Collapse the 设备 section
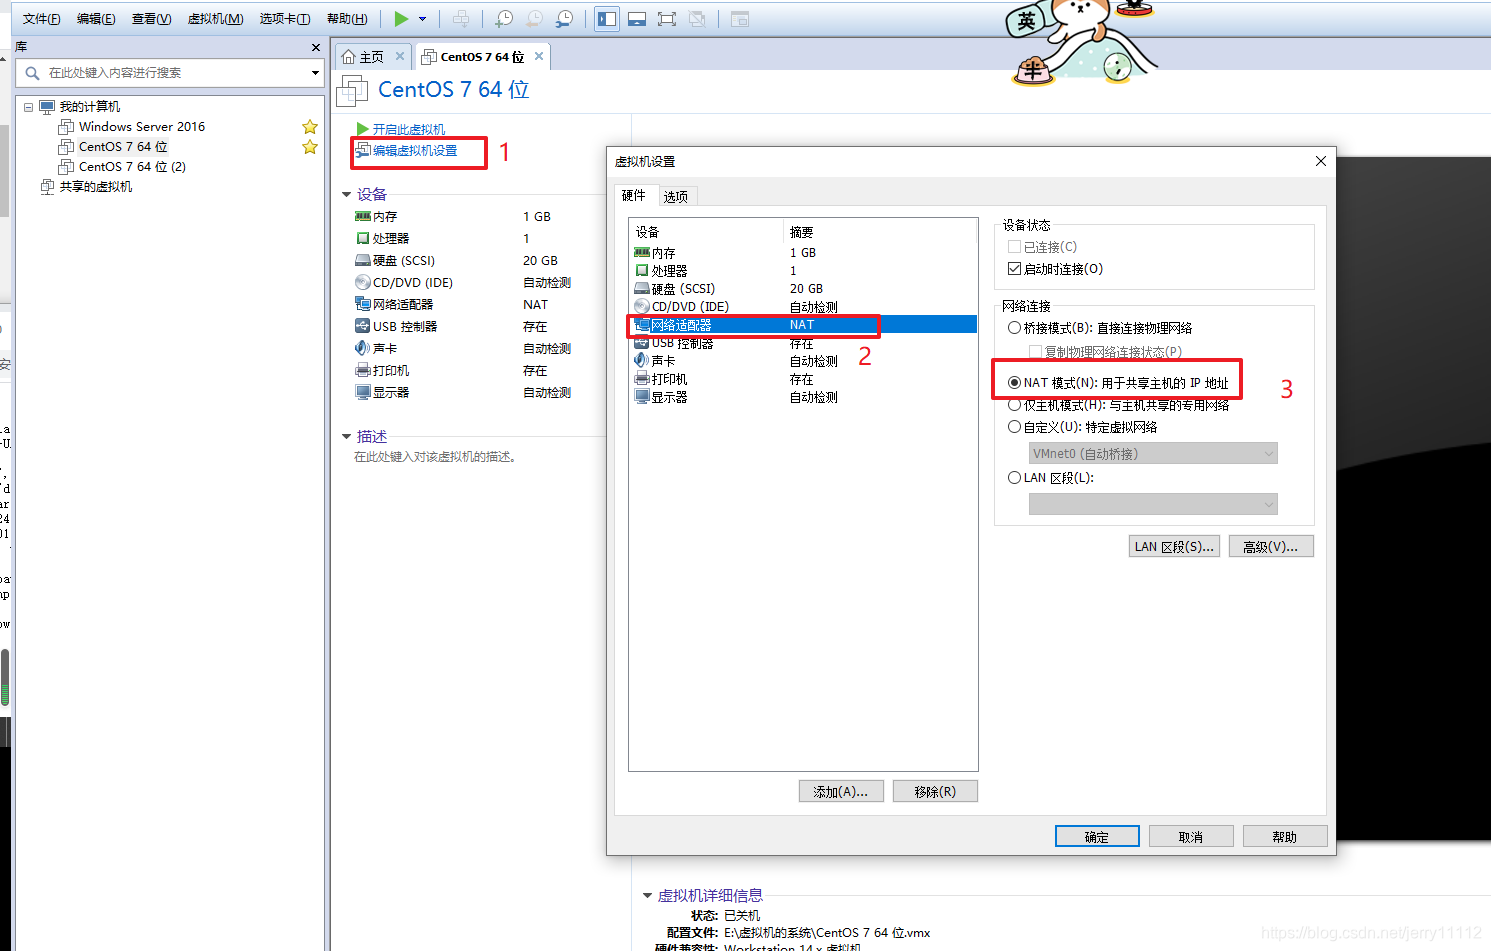The image size is (1491, 951). tap(347, 194)
